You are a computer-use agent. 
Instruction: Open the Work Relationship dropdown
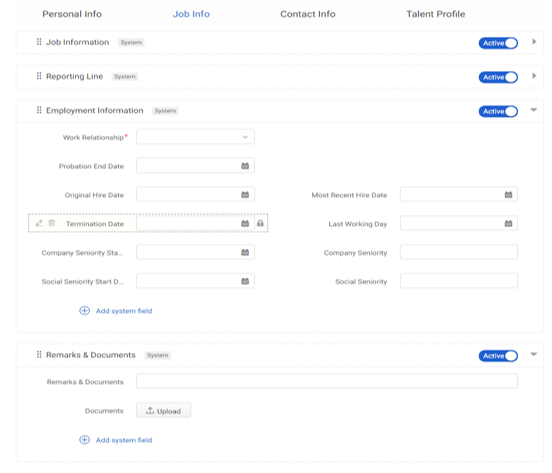195,137
